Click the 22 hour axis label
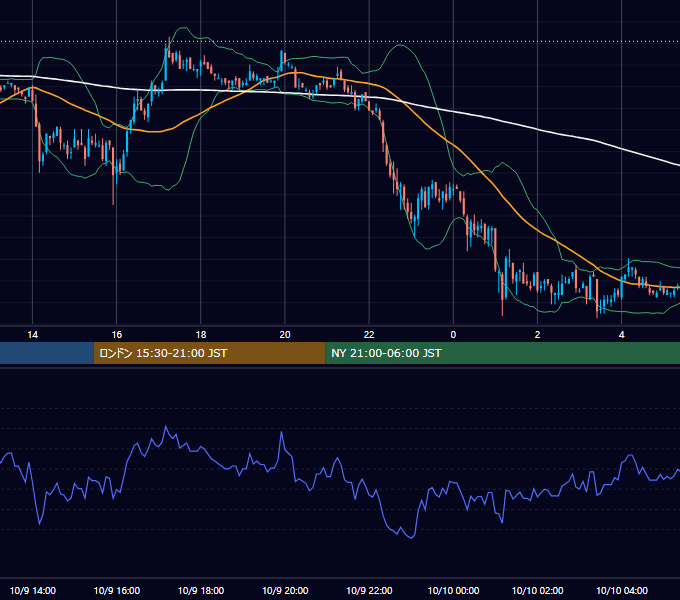Image resolution: width=680 pixels, height=600 pixels. 369,335
